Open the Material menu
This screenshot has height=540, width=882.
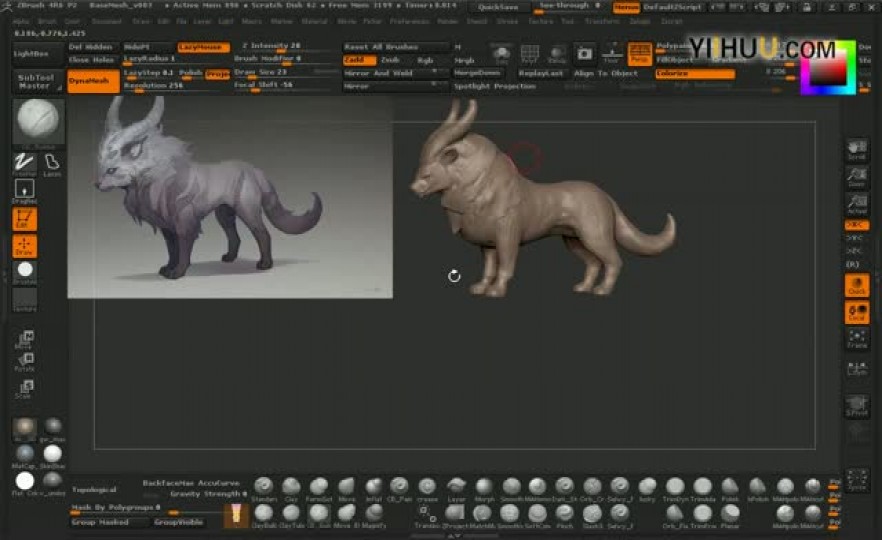[314, 21]
